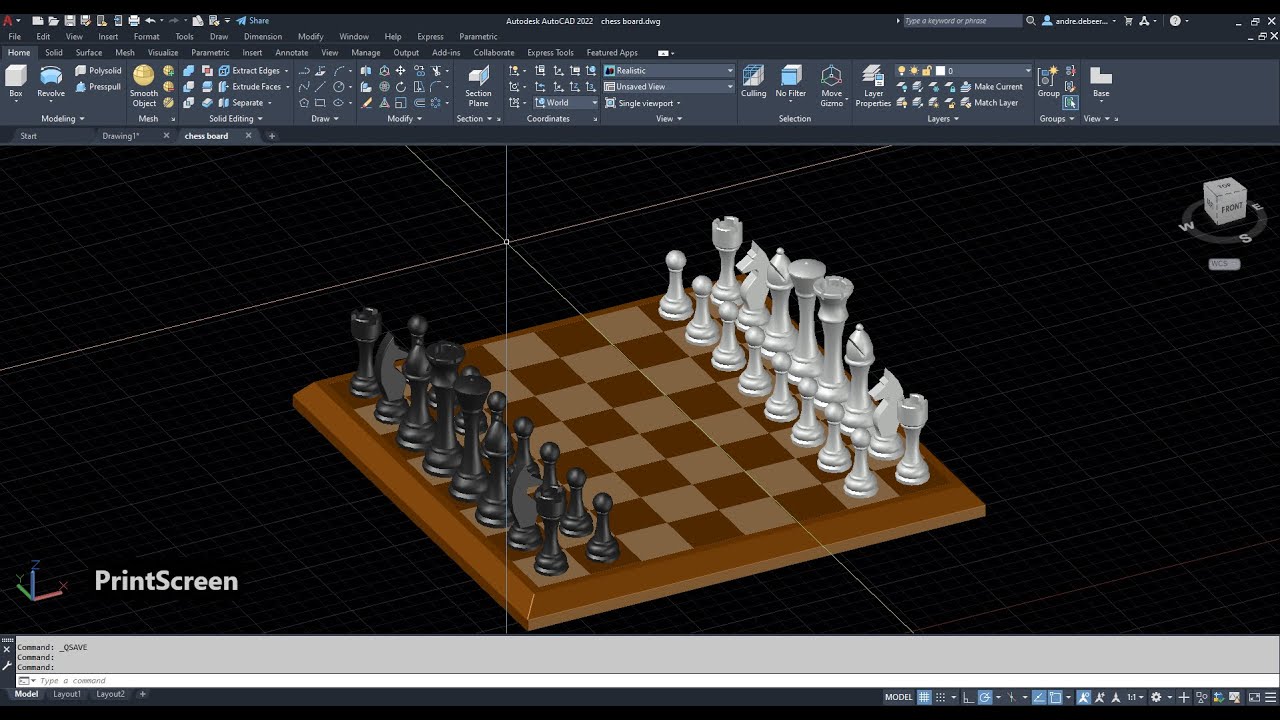Click the Make Current button
This screenshot has height=720, width=1280.
click(x=991, y=87)
